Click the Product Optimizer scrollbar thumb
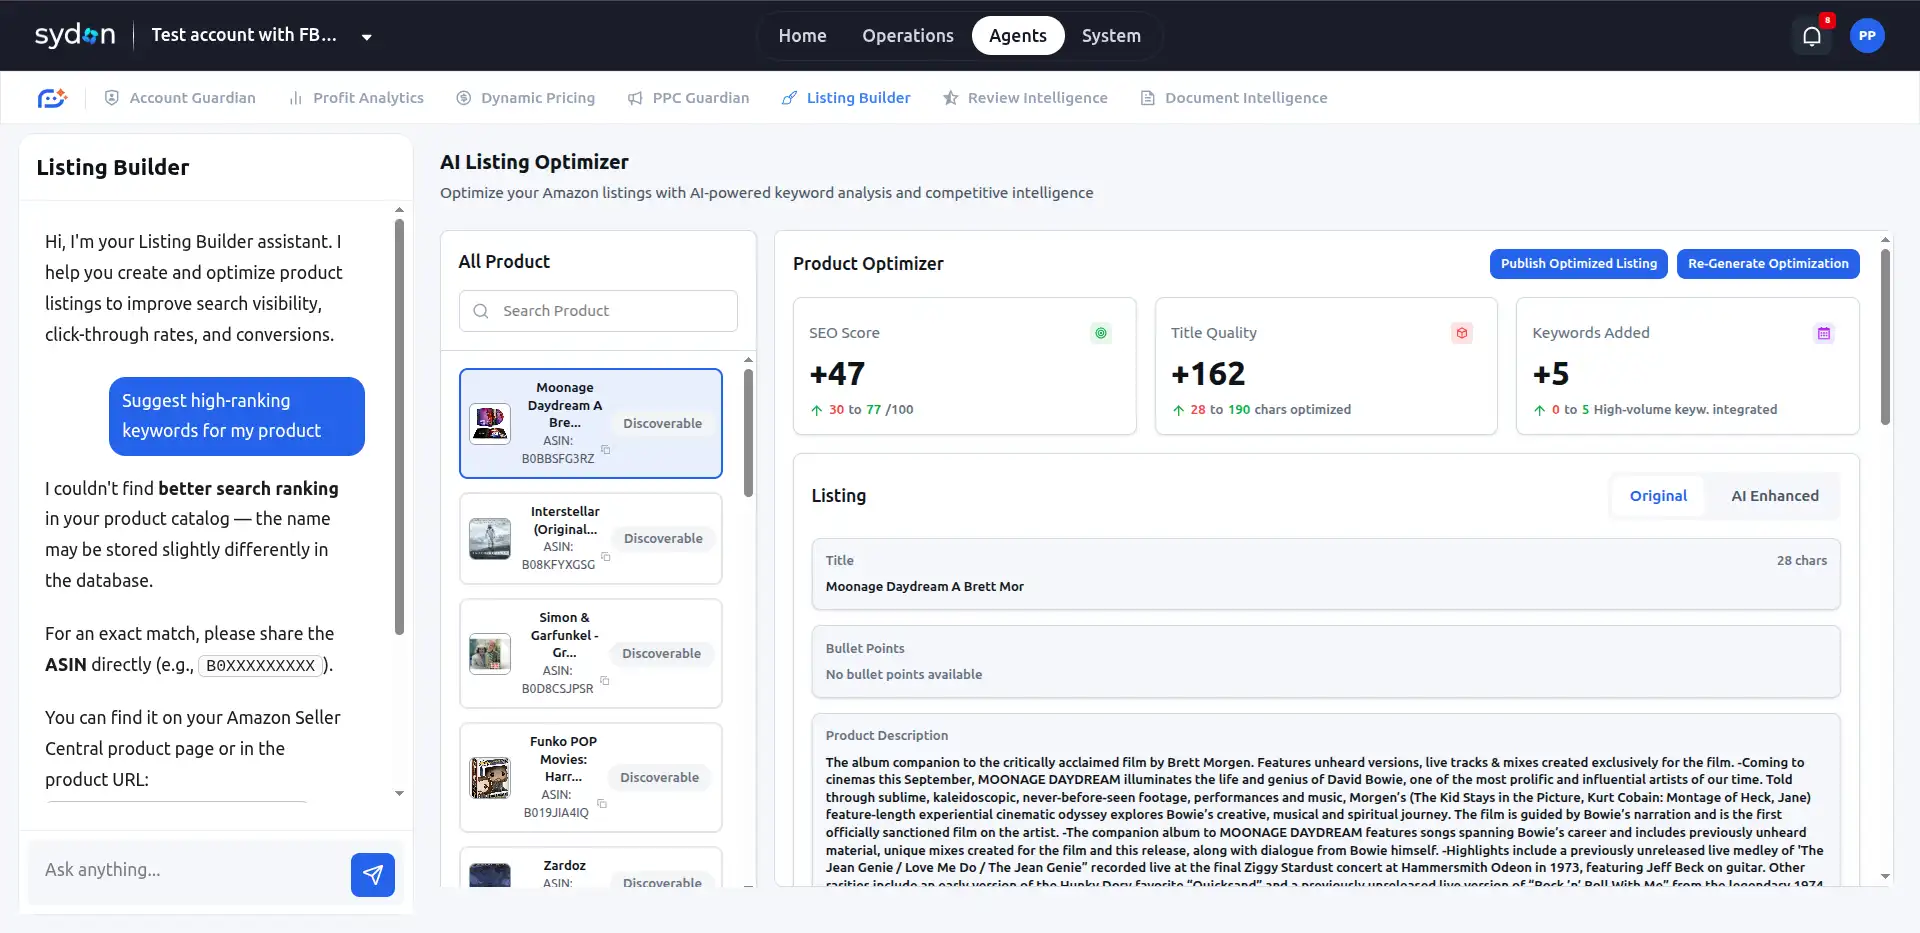This screenshot has width=1920, height=933. (x=1885, y=337)
